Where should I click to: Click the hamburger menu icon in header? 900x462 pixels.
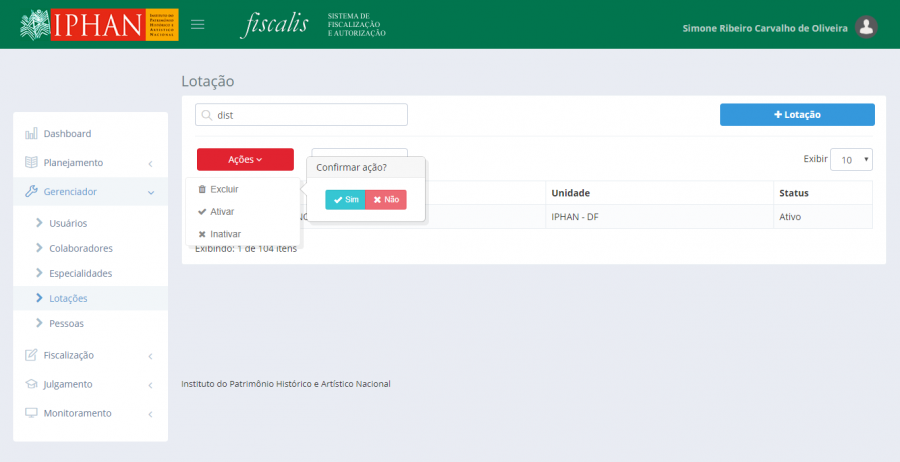click(x=198, y=24)
